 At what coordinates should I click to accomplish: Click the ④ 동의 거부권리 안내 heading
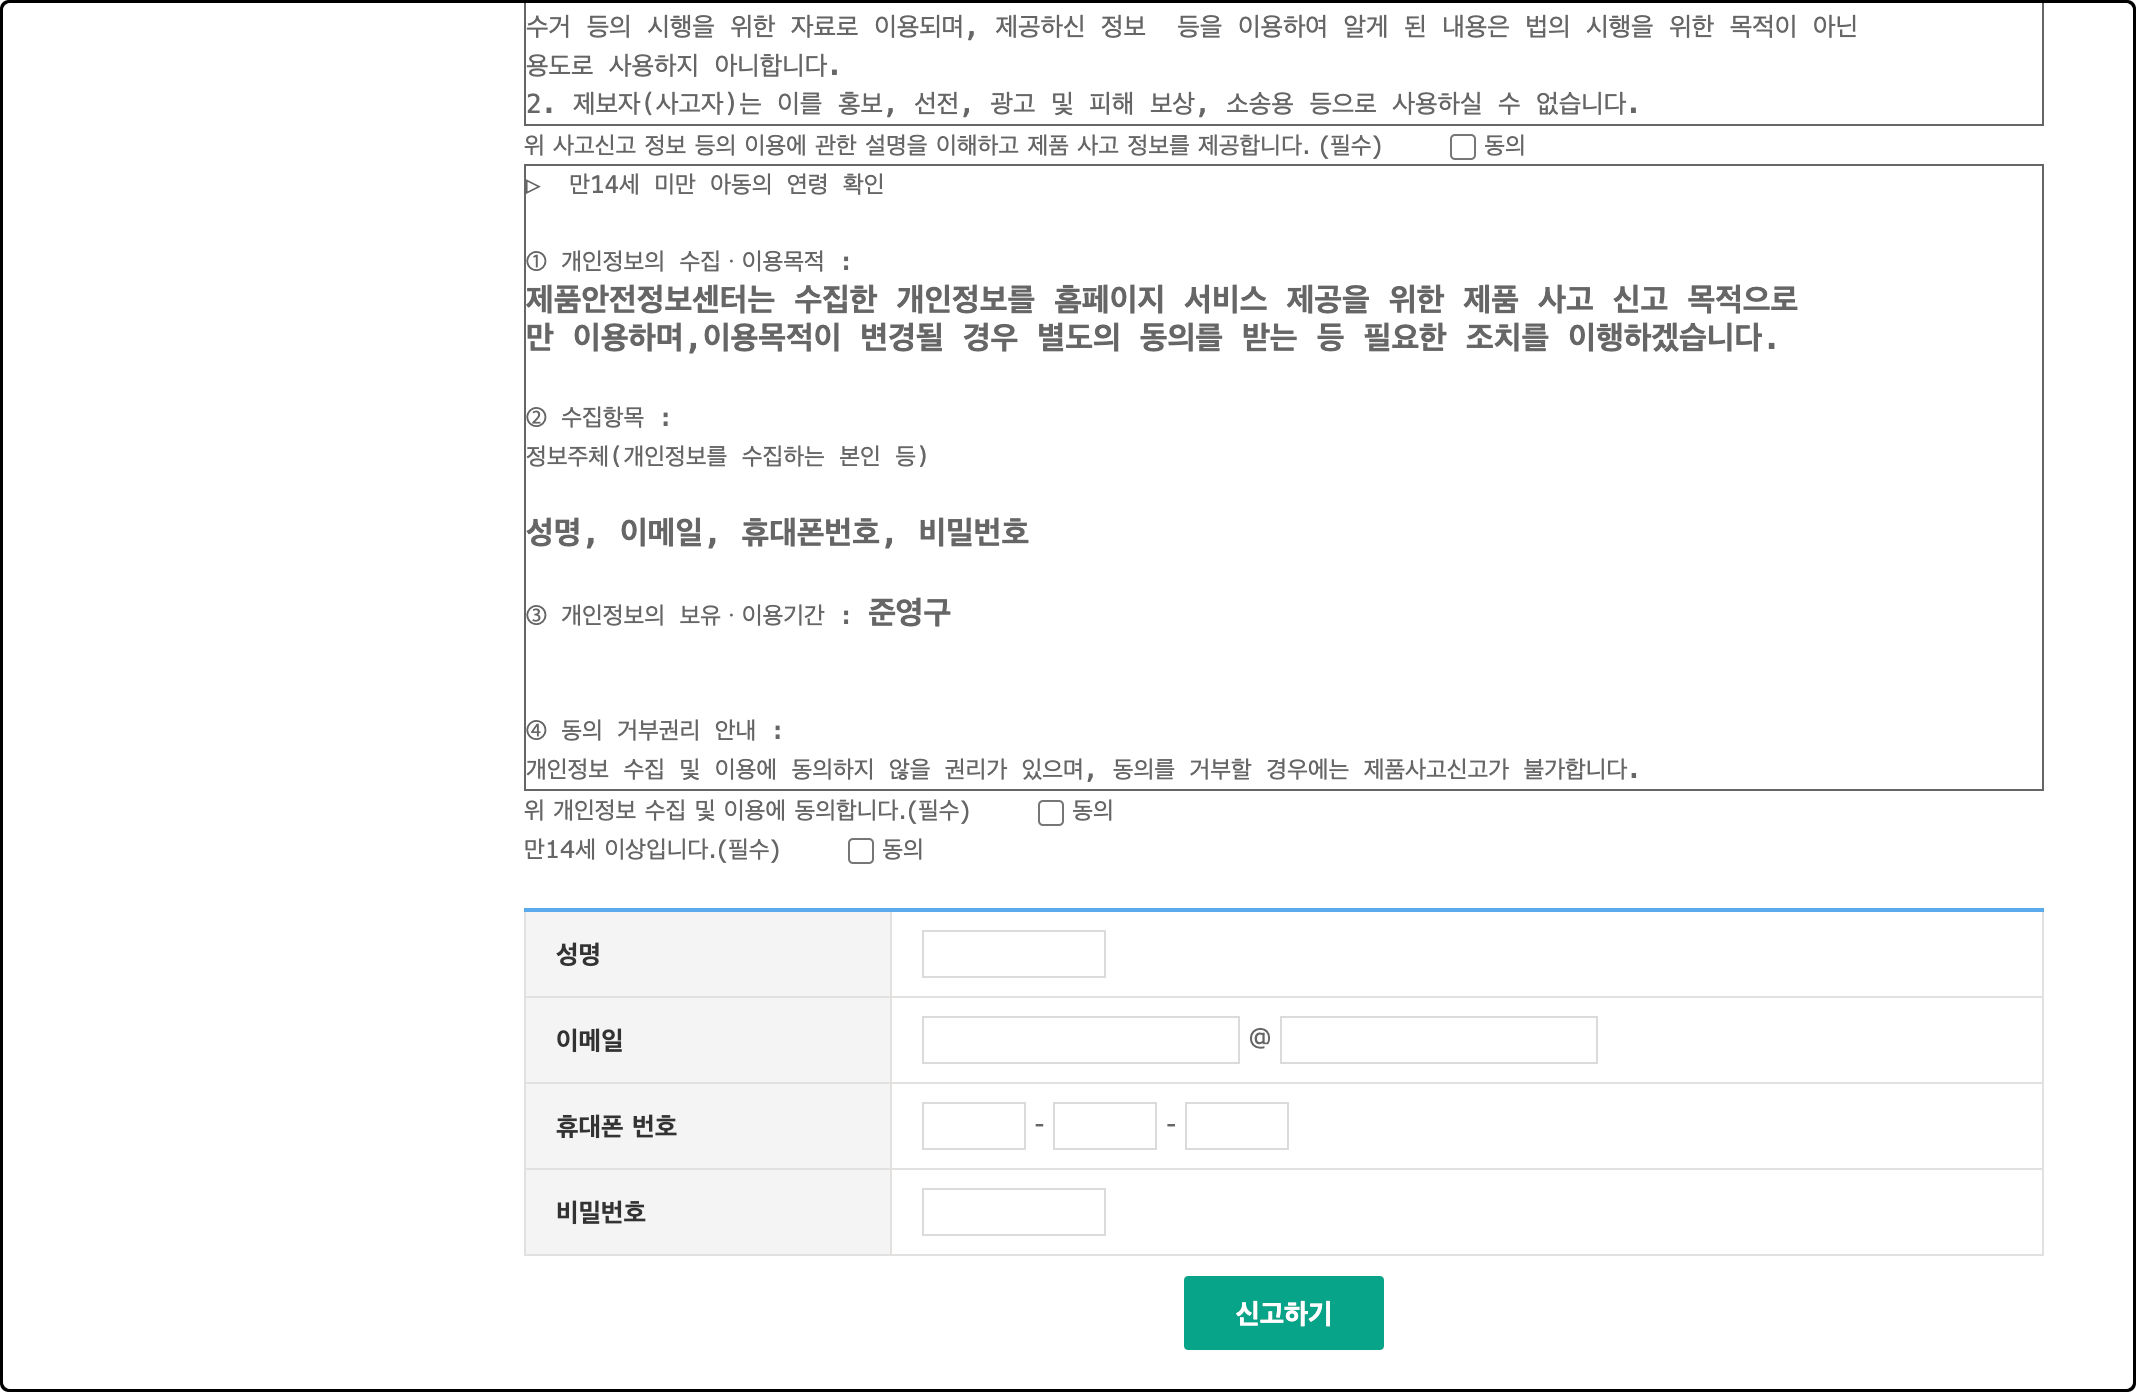[654, 730]
